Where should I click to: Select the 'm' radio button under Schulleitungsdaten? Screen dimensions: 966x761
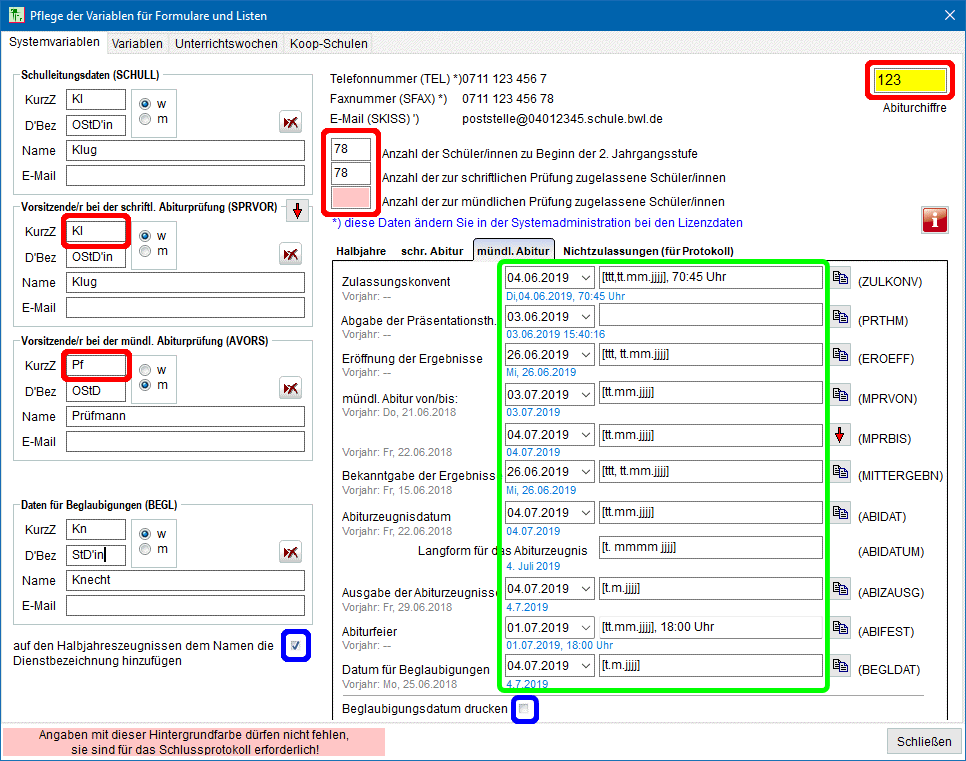coord(146,119)
